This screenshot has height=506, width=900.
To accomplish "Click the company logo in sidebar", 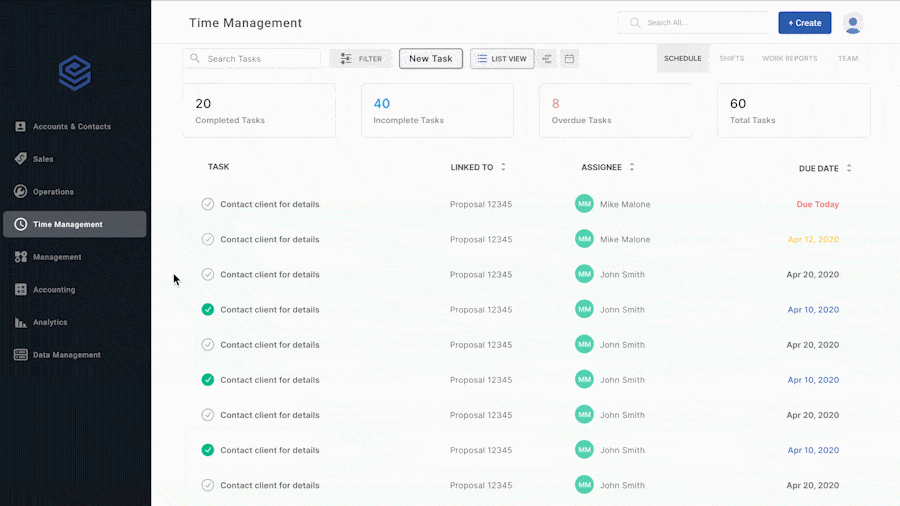I will point(75,73).
